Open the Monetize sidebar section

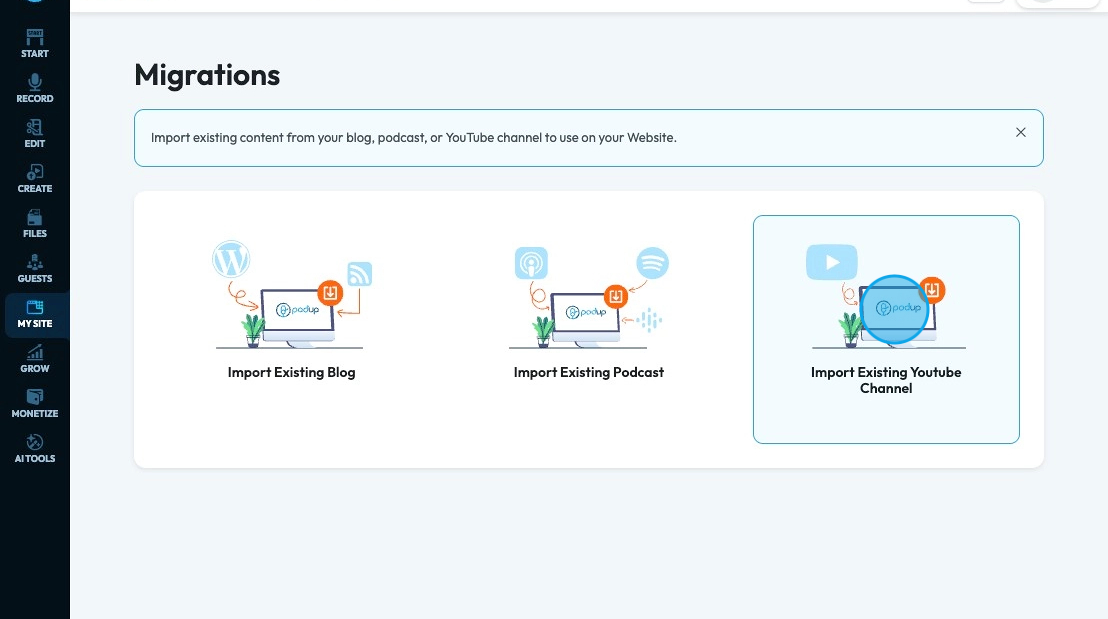[x=35, y=404]
